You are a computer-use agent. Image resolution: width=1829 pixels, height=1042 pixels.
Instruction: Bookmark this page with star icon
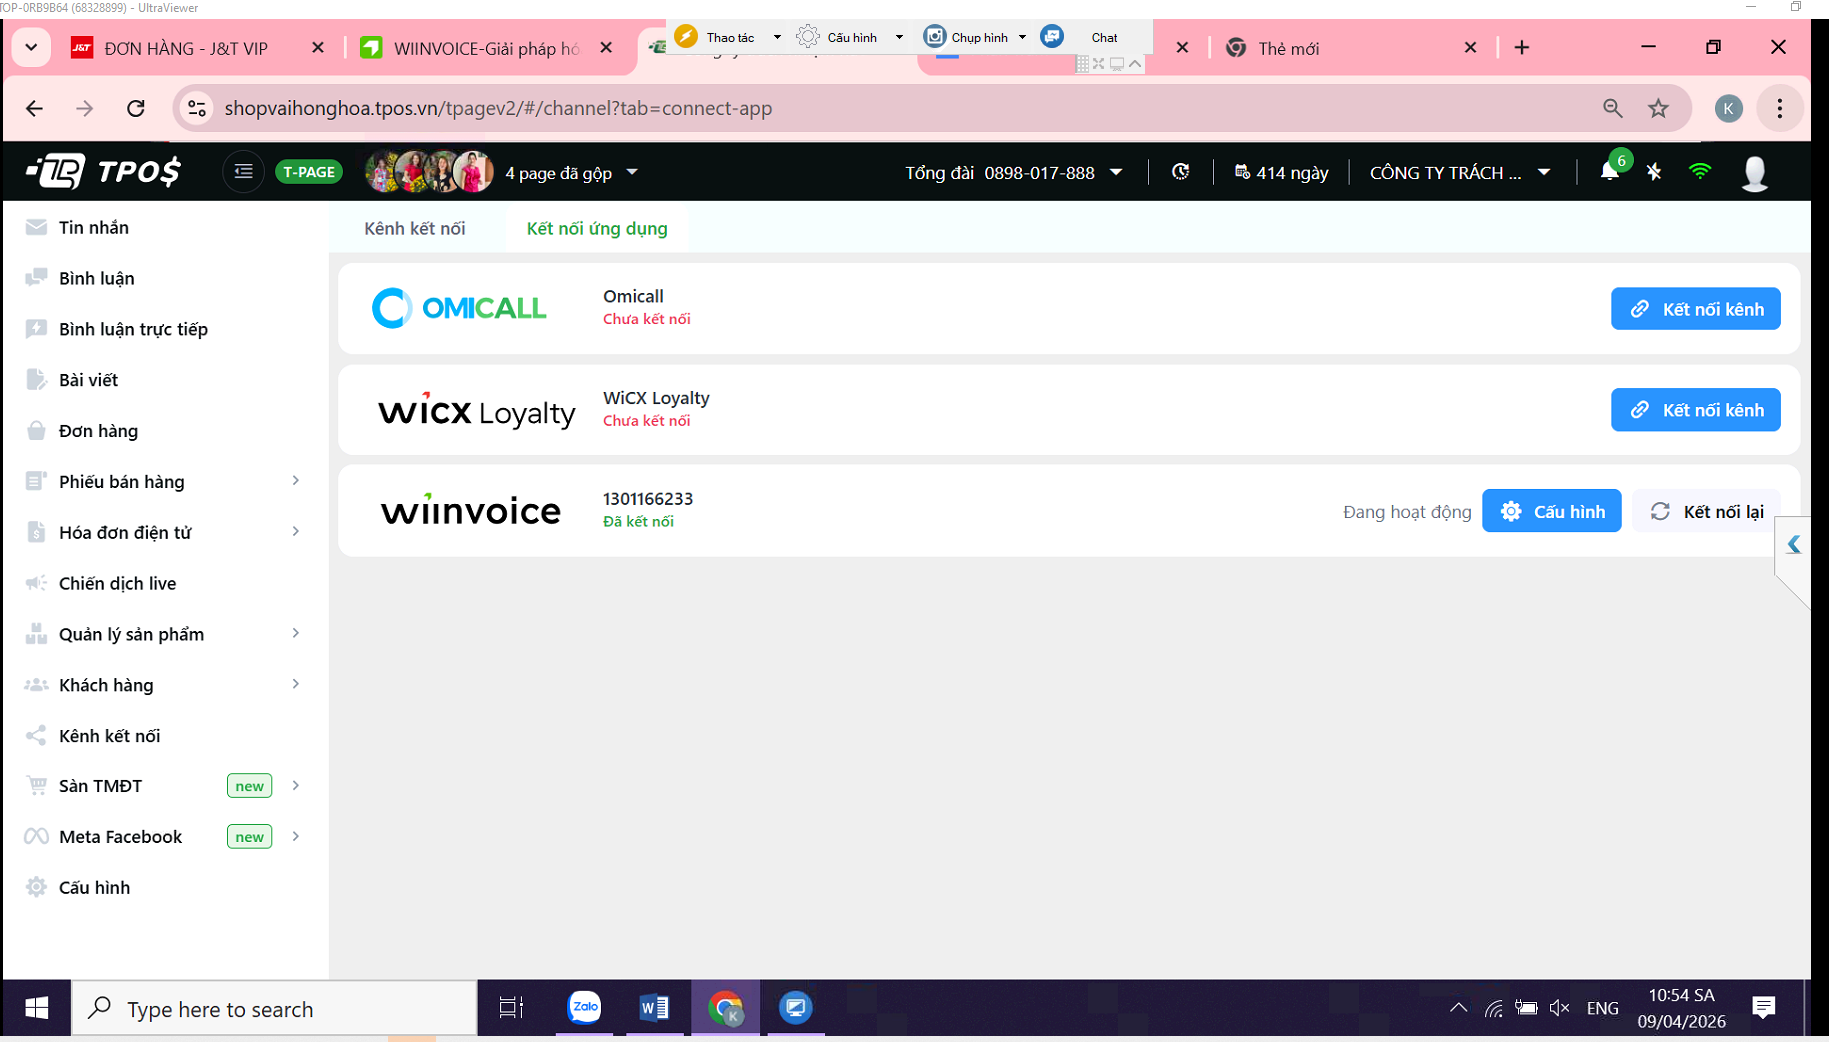click(1659, 108)
